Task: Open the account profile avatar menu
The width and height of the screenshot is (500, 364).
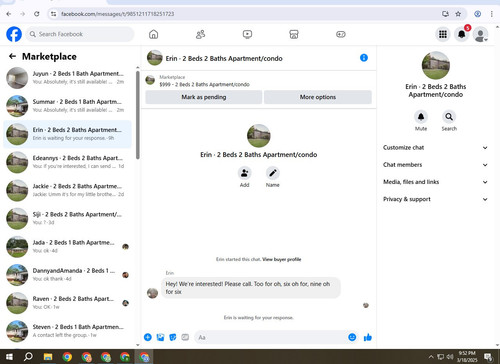Action: [481, 34]
